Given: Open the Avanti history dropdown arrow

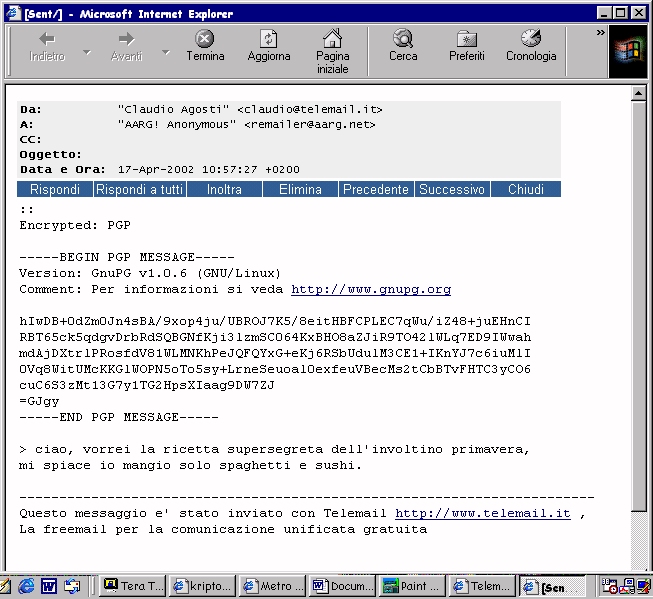Looking at the screenshot, I should [x=166, y=52].
